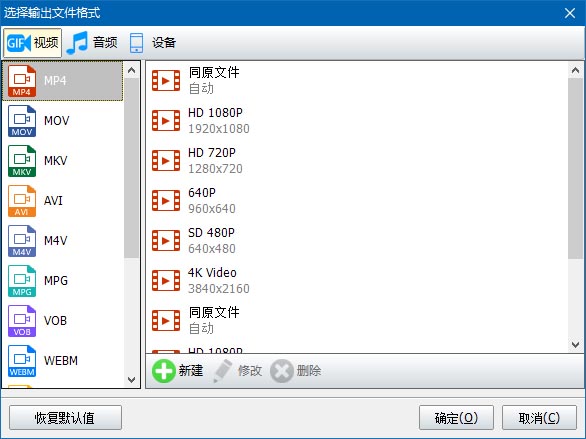Open the 设备 tab
This screenshot has width=586, height=439.
[152, 43]
